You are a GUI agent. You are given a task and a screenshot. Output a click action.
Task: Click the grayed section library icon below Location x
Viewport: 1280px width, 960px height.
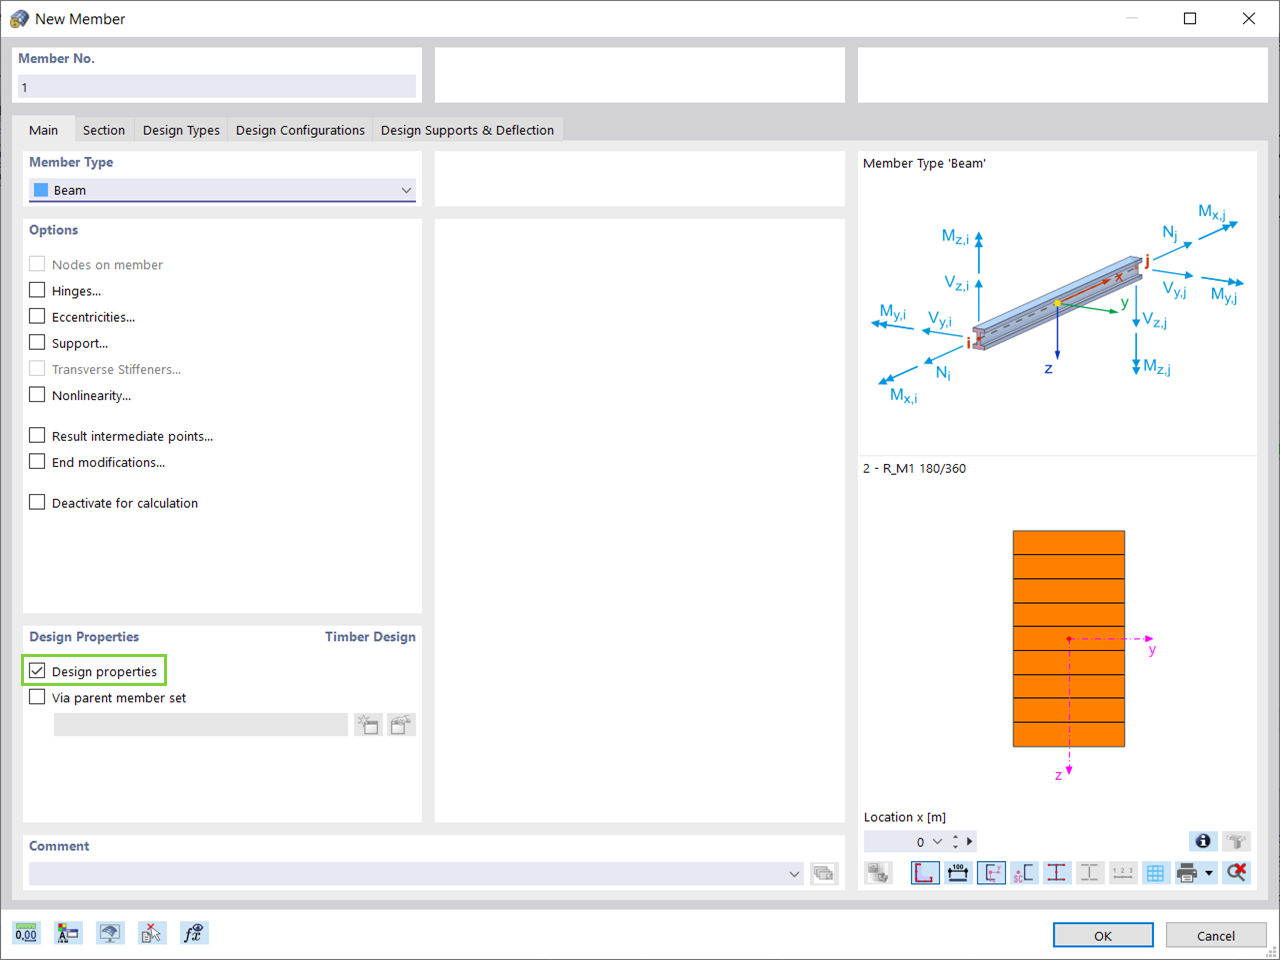pos(879,873)
